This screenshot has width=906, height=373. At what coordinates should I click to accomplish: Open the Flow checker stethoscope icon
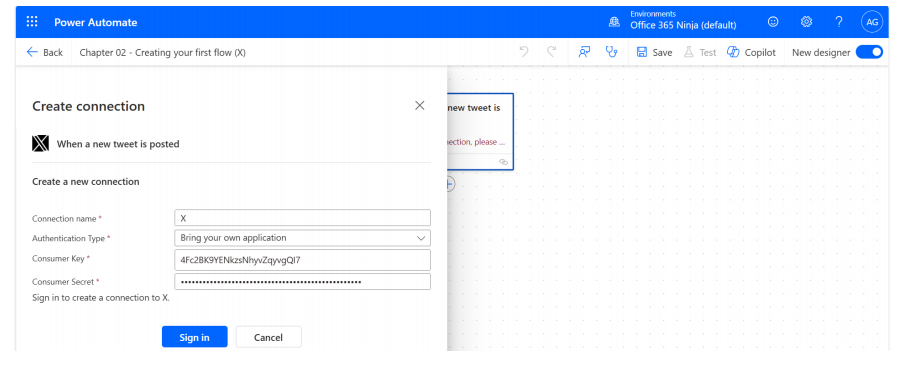coord(611,52)
